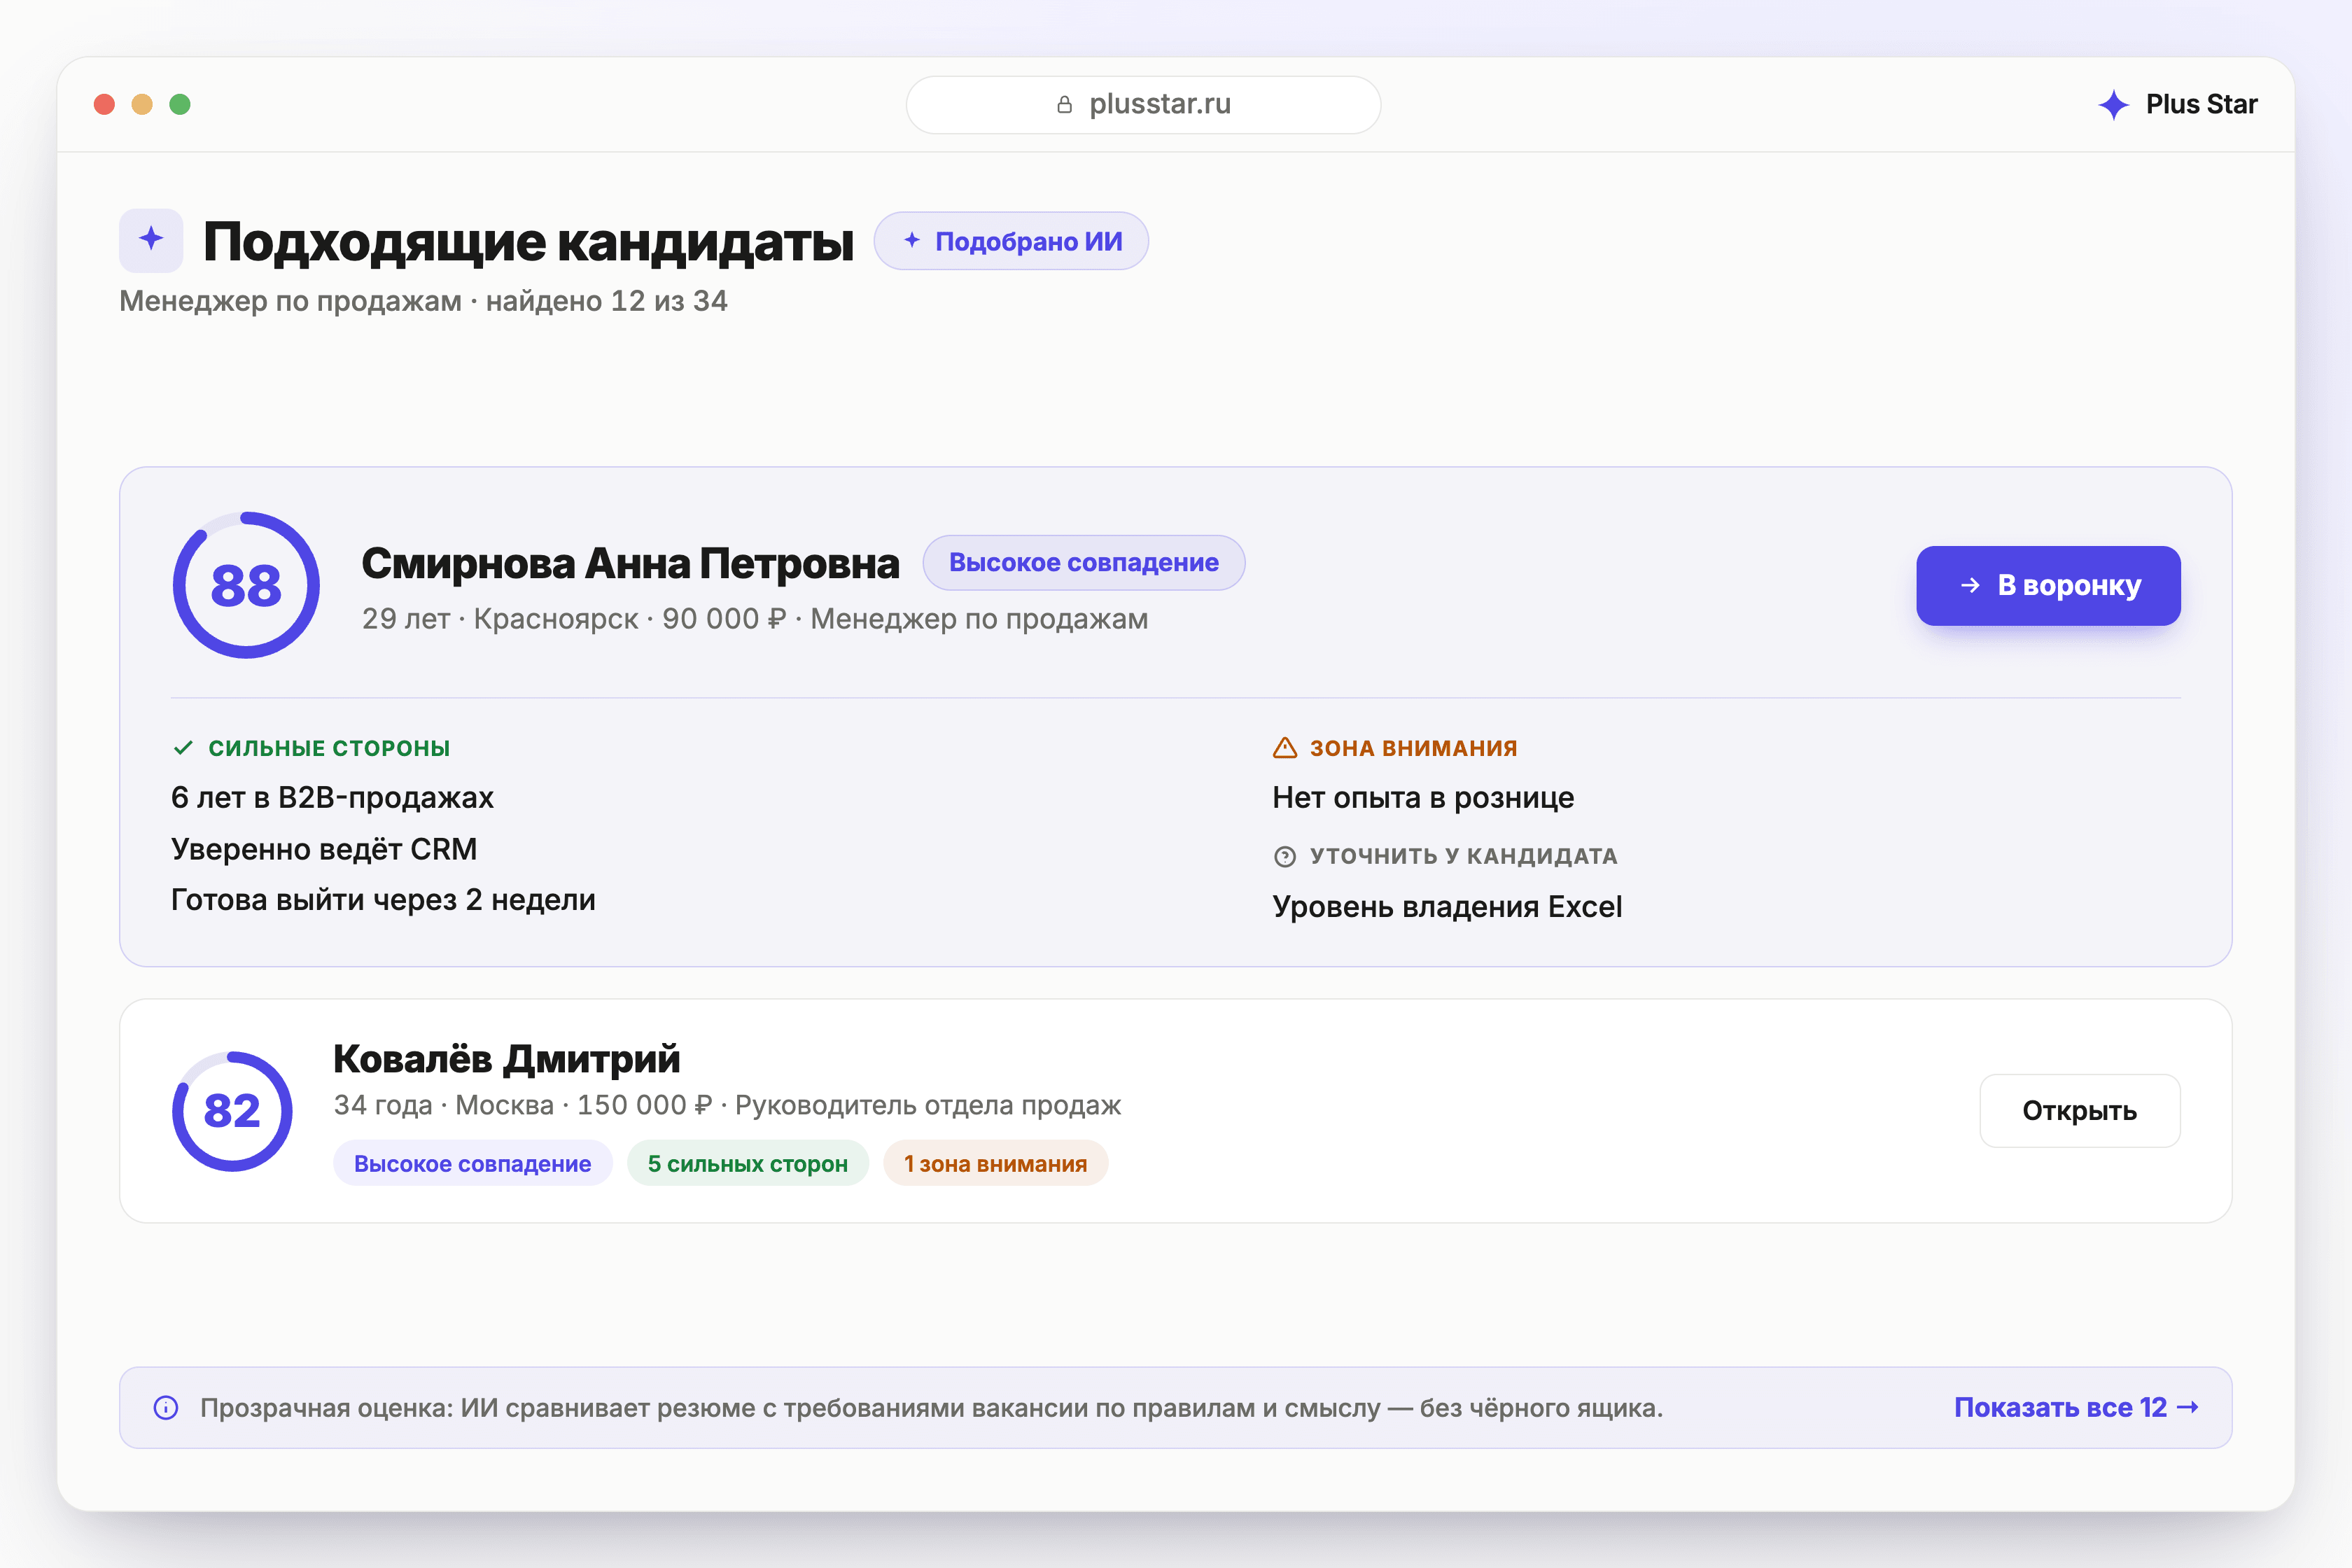
Task: Minimize the window with yellow button
Action: click(x=142, y=104)
